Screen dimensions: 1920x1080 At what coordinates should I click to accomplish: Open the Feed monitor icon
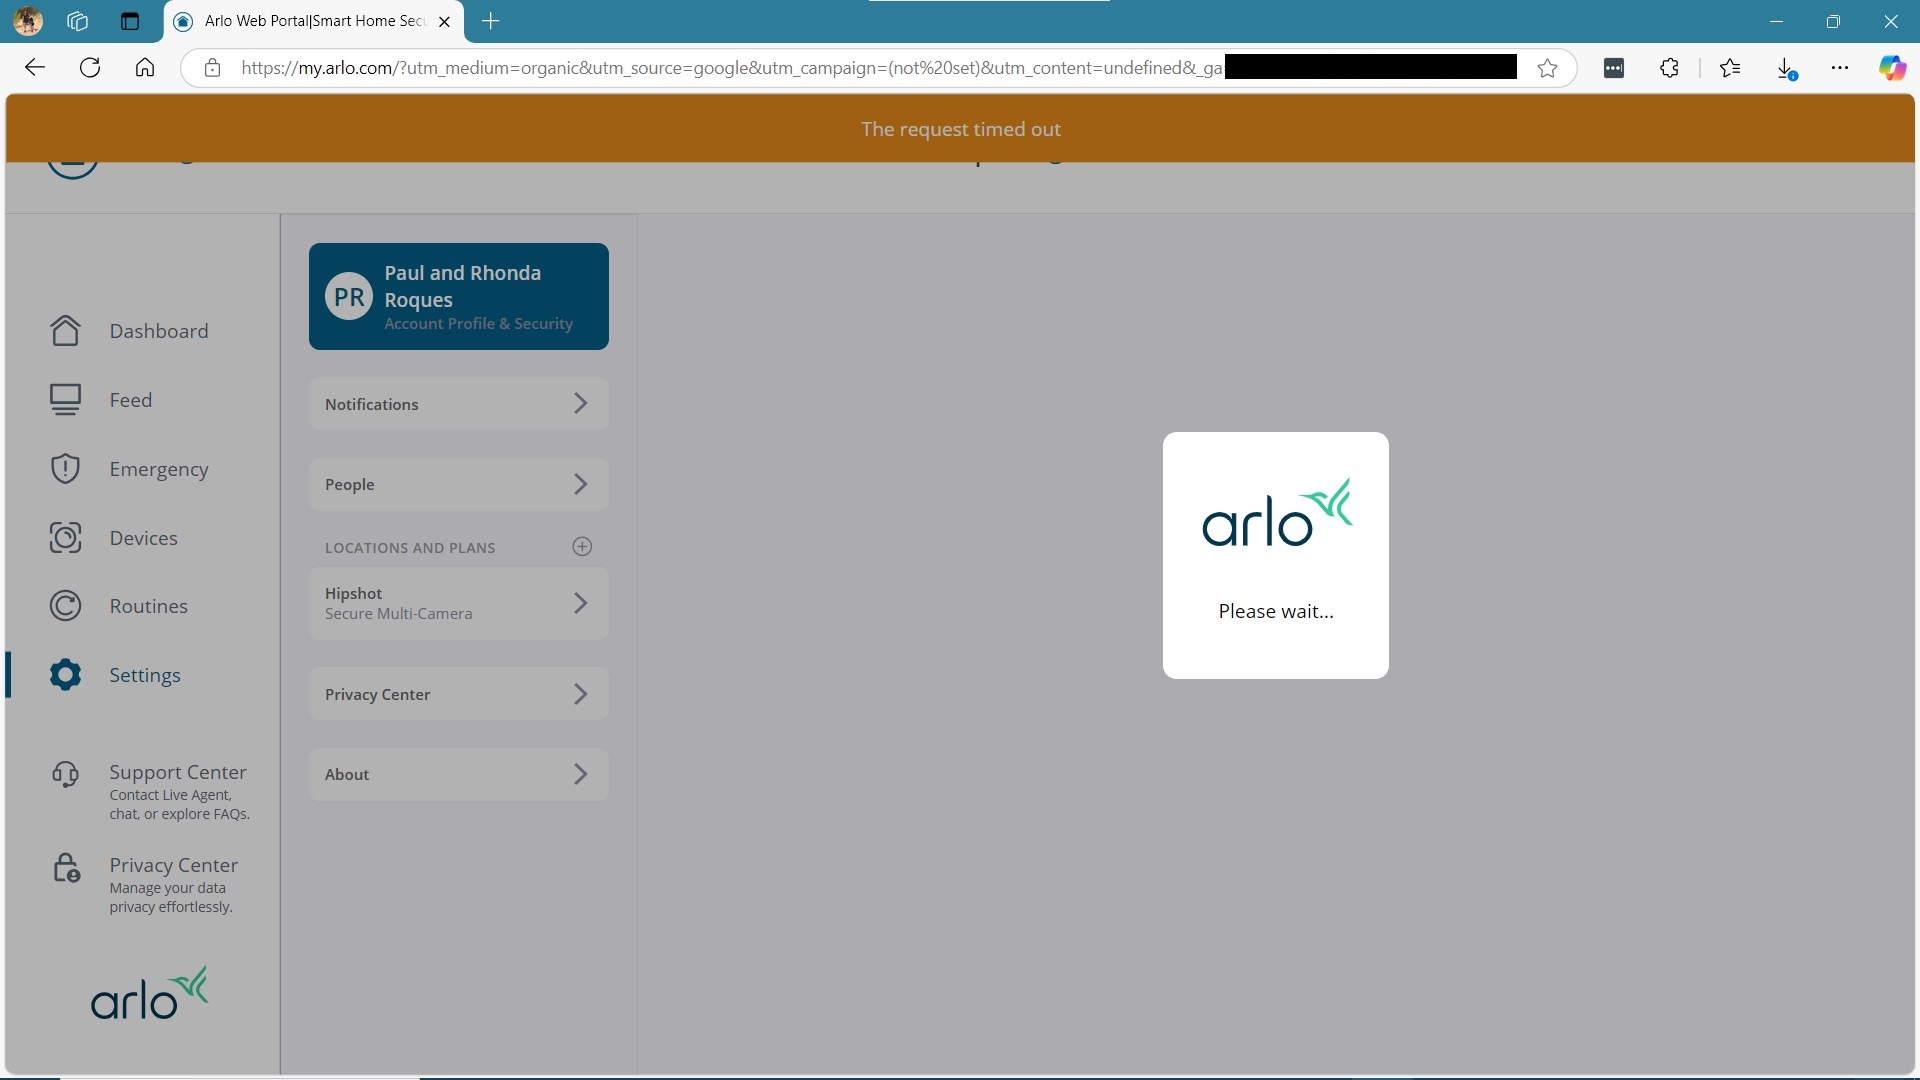(x=65, y=400)
